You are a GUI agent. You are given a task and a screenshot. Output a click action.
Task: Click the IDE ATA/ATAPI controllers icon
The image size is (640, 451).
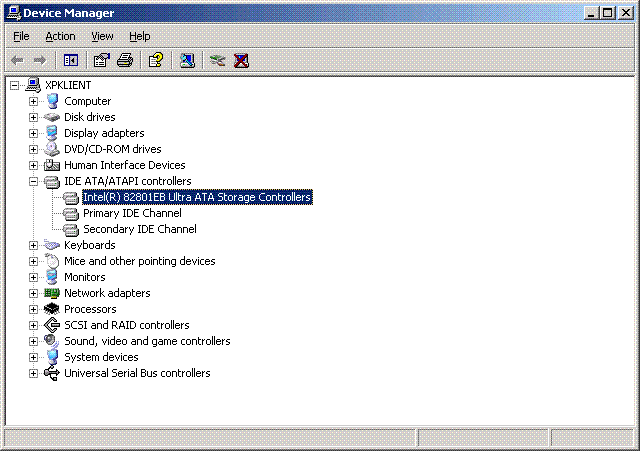52,181
